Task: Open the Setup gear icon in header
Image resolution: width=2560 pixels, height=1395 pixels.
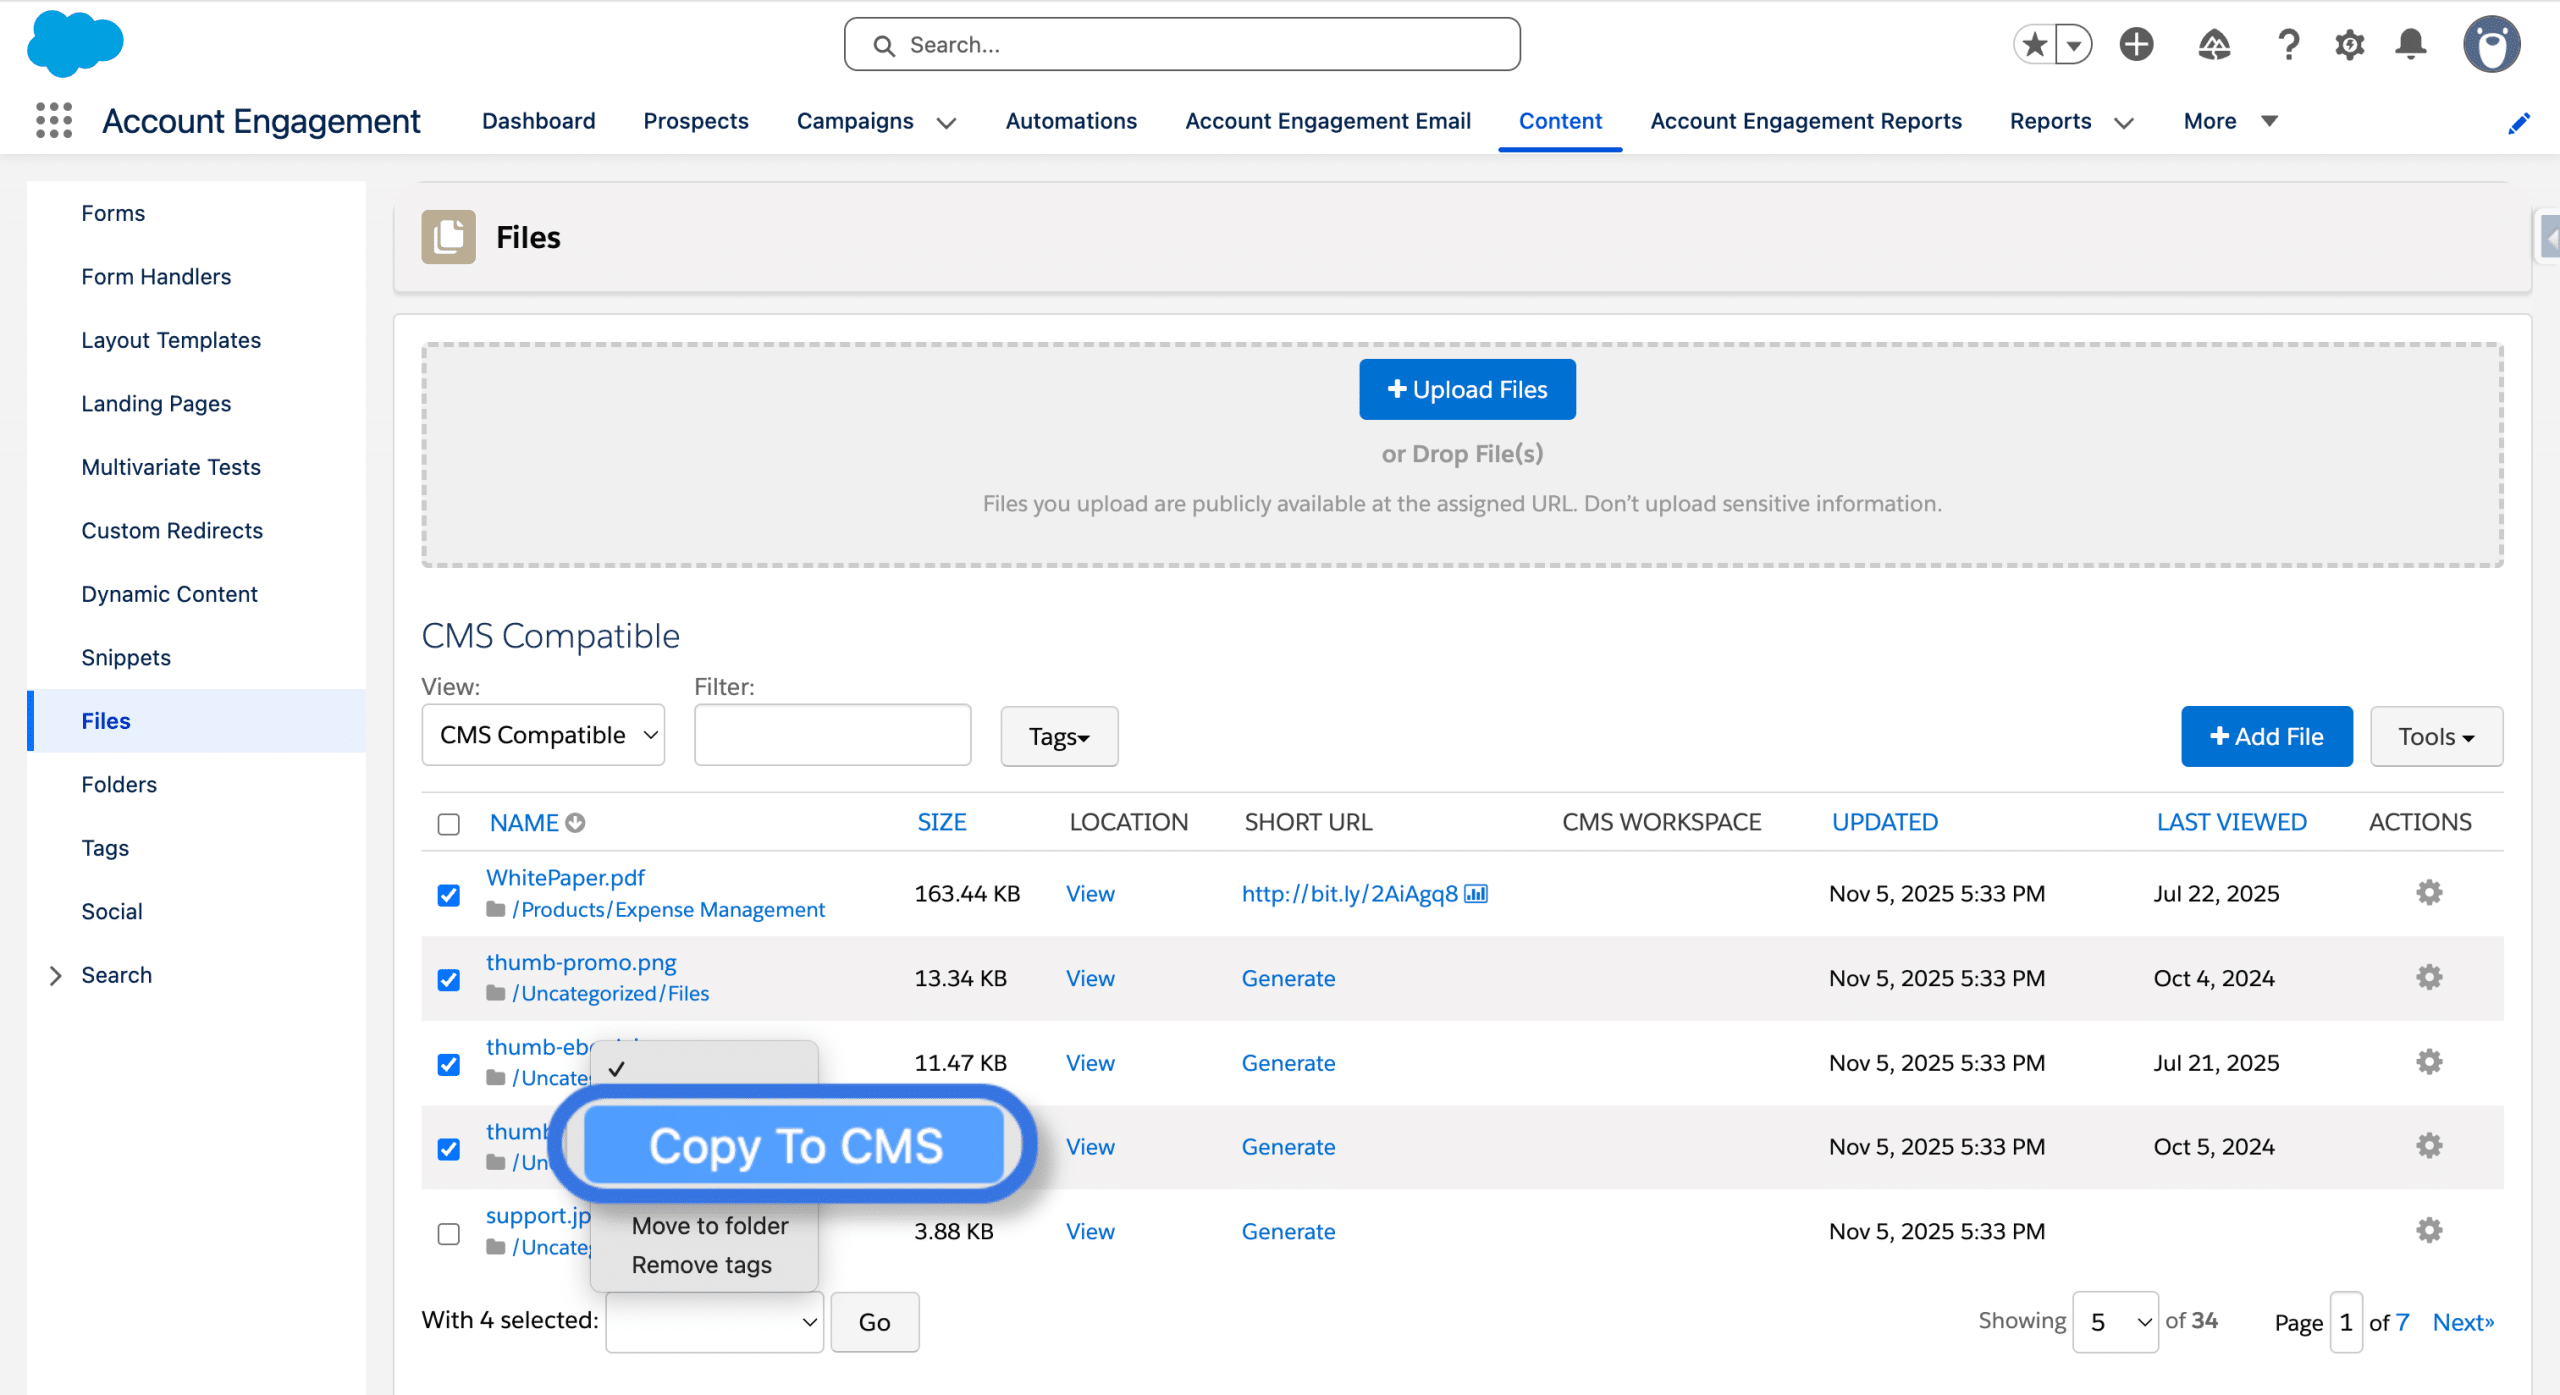Action: pyautogui.click(x=2350, y=45)
